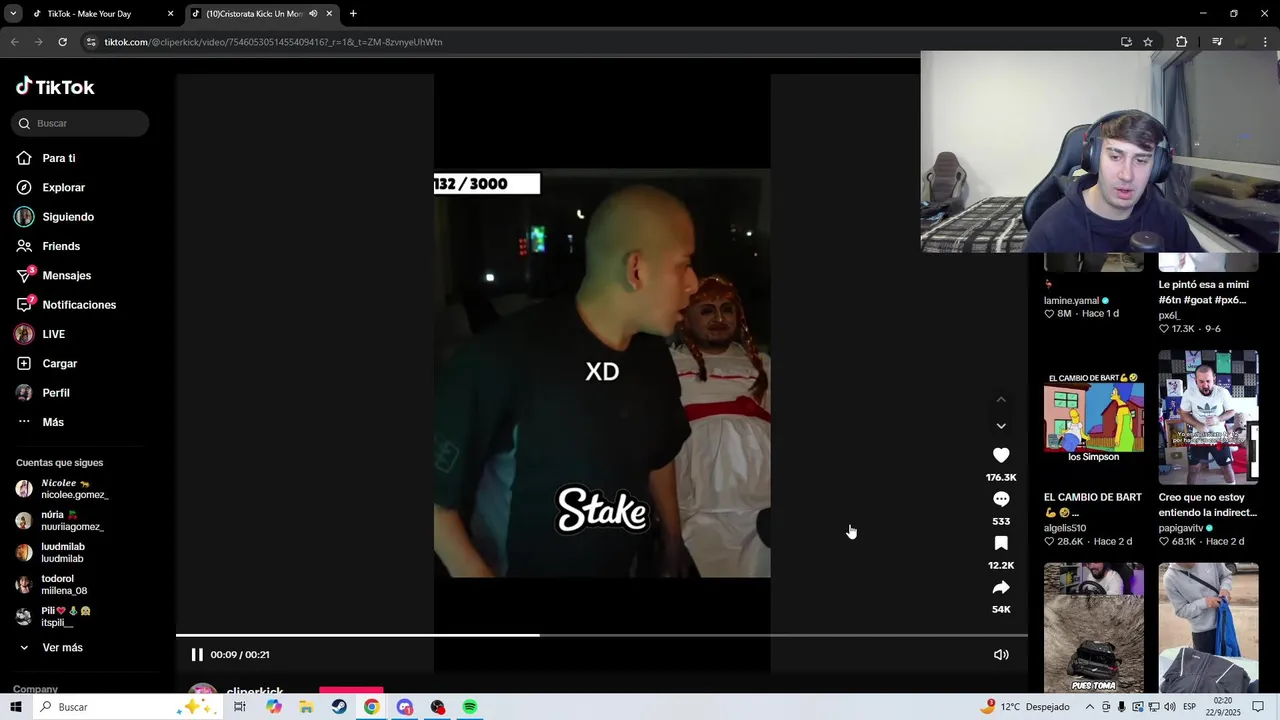Focus the Buscar search field
The image size is (1280, 720).
(80, 123)
